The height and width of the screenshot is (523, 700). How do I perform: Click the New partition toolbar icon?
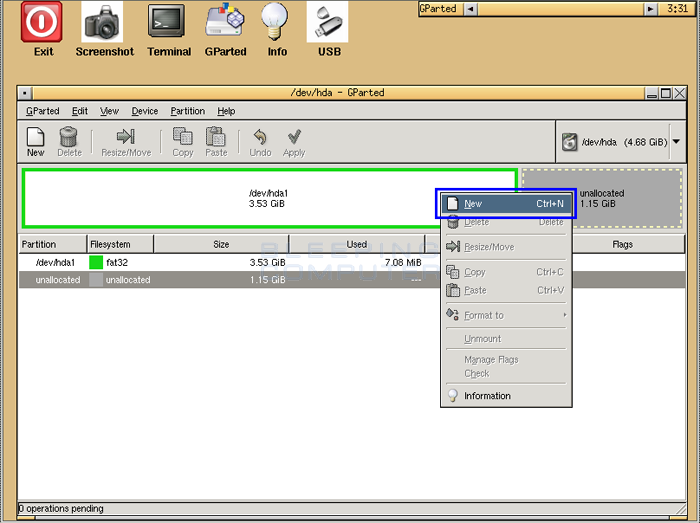point(35,142)
